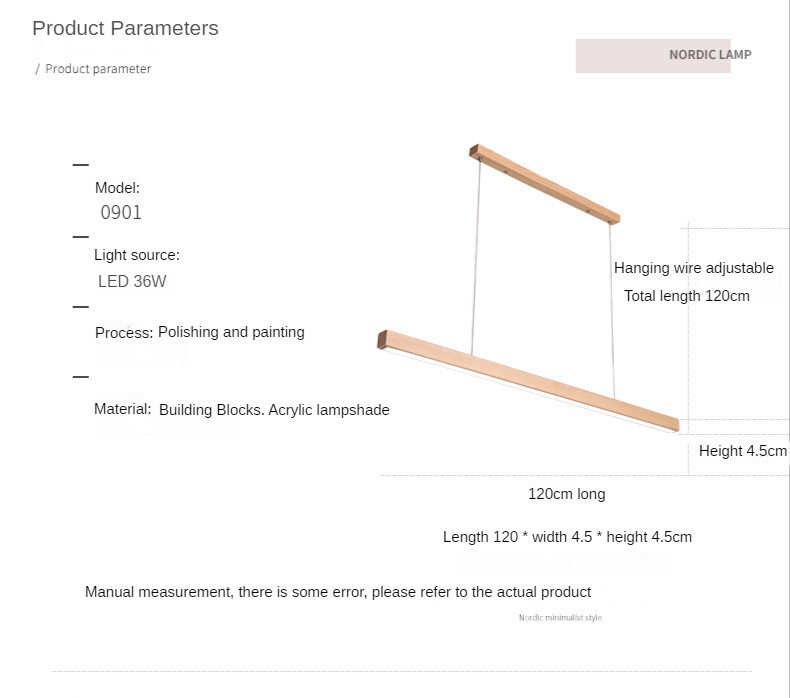The height and width of the screenshot is (698, 790).
Task: Click the Manual measurement disclaimer text
Action: click(338, 592)
